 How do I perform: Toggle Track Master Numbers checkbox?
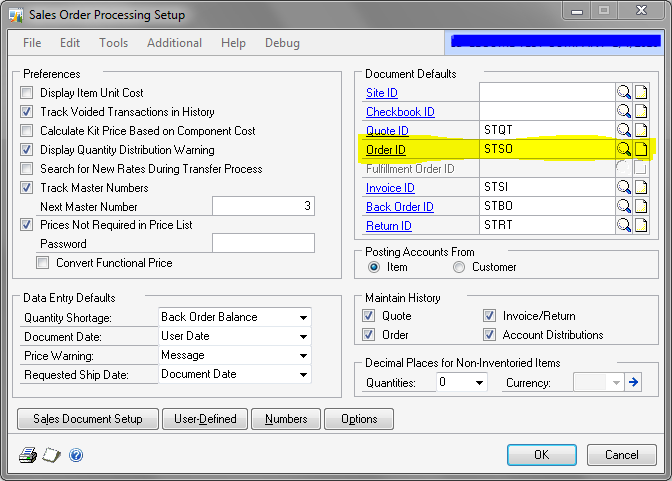point(27,188)
